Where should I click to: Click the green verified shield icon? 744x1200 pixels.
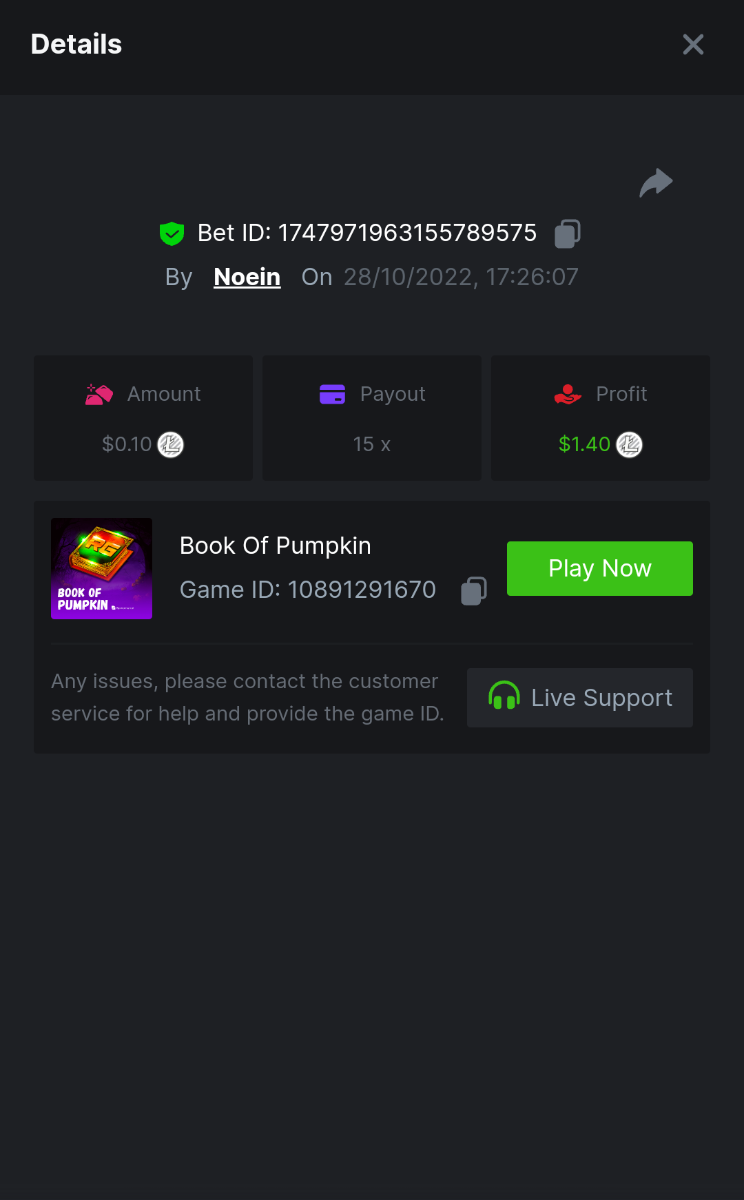[172, 234]
